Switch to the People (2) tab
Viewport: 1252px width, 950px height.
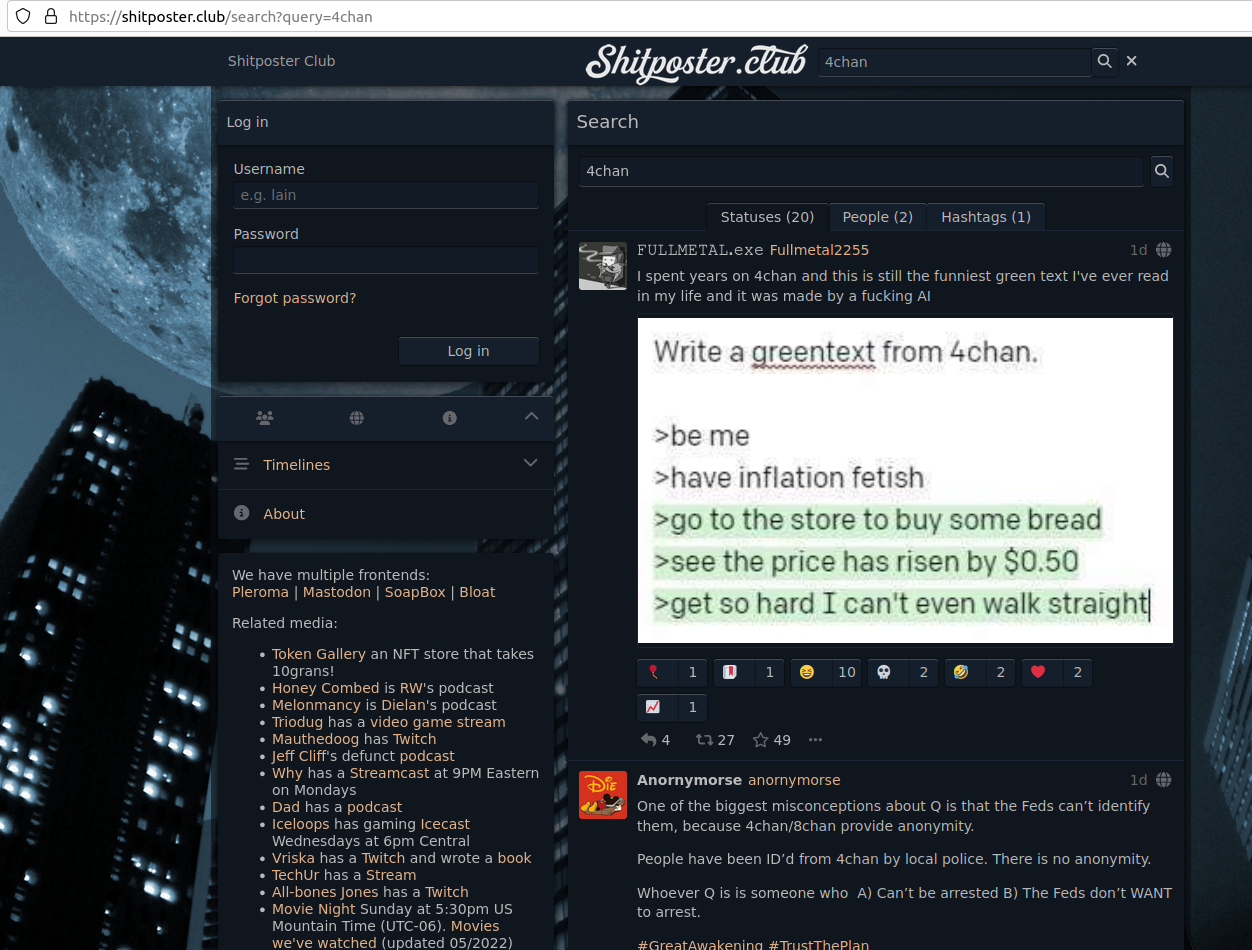point(877,217)
